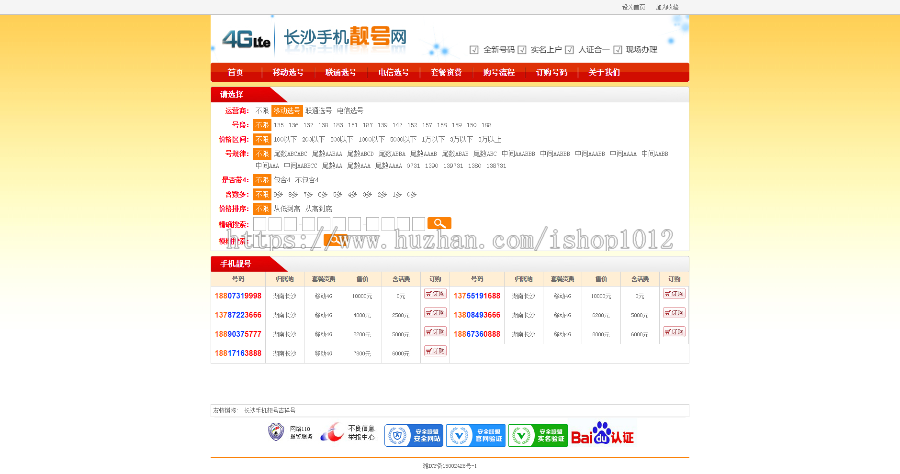This screenshot has height=474, width=900.
Task: Select 不限 in the 号段 row
Action: pos(262,125)
